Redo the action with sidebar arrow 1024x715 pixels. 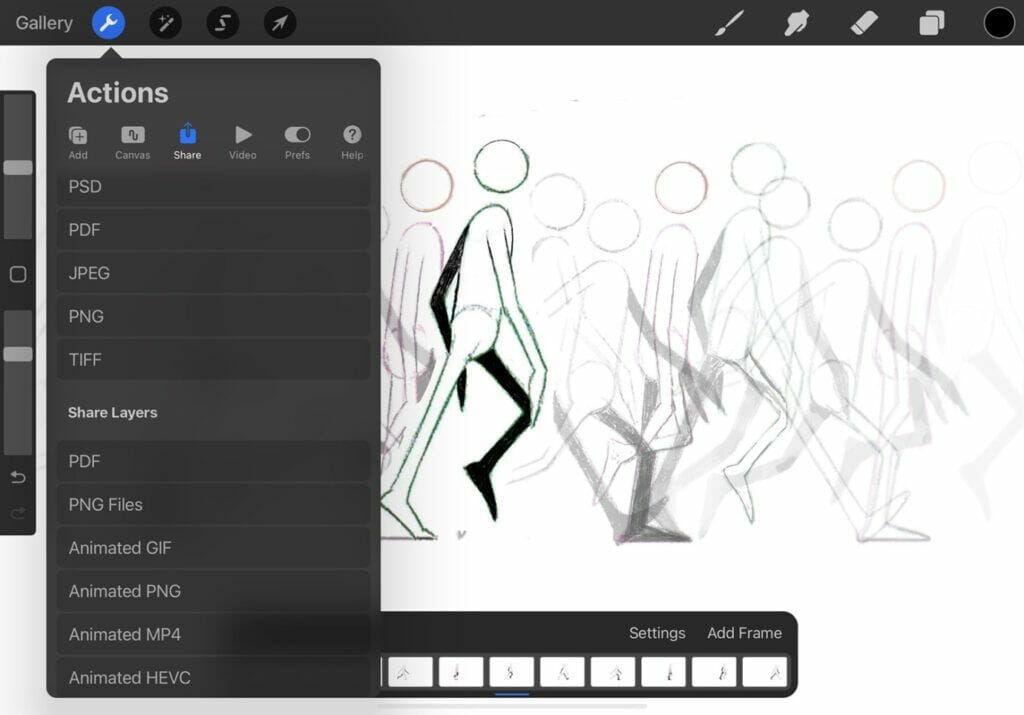(18, 513)
